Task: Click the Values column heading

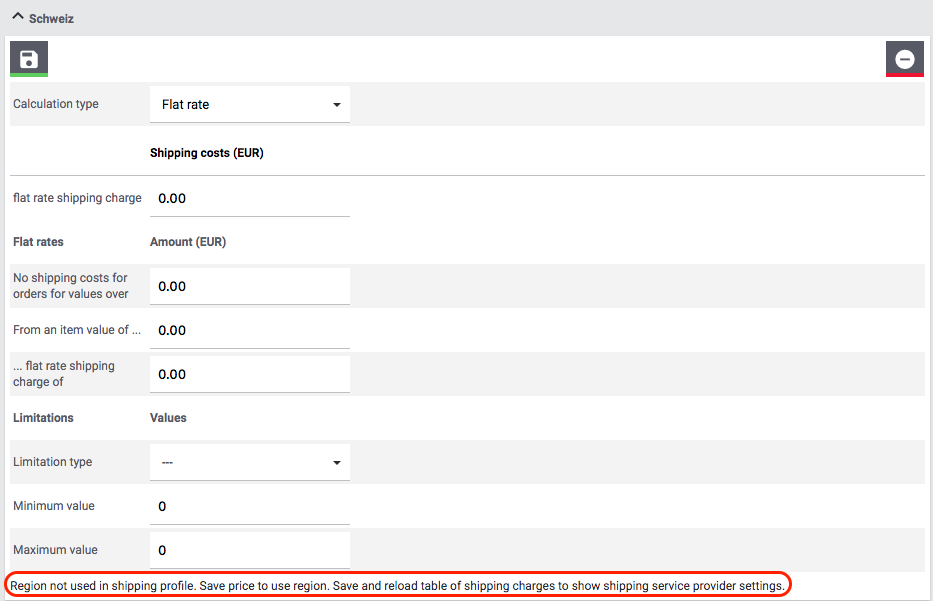Action: (168, 418)
